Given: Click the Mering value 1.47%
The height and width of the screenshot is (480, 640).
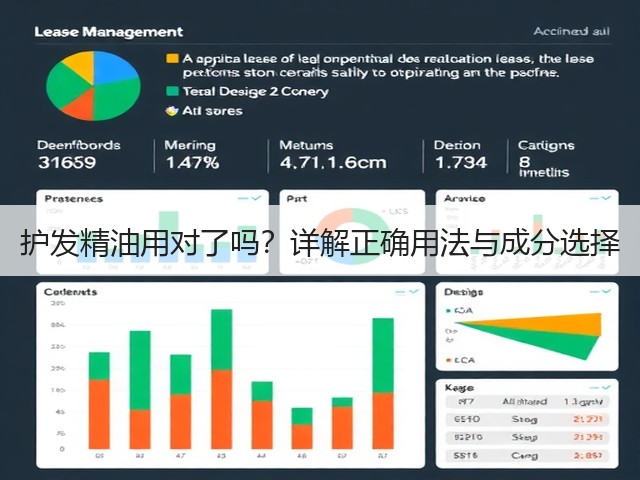Looking at the screenshot, I should pyautogui.click(x=192, y=163).
